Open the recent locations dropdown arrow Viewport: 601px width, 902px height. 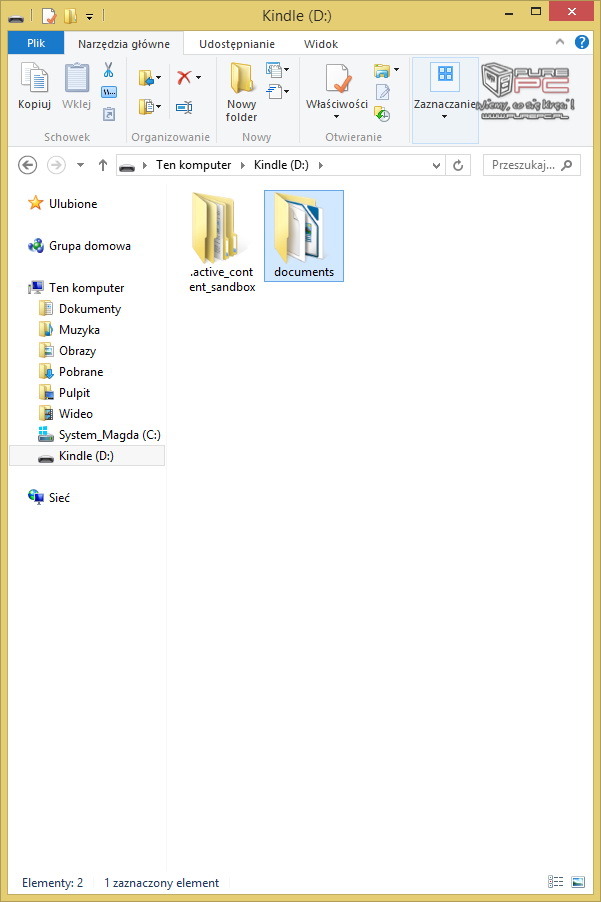tap(81, 165)
